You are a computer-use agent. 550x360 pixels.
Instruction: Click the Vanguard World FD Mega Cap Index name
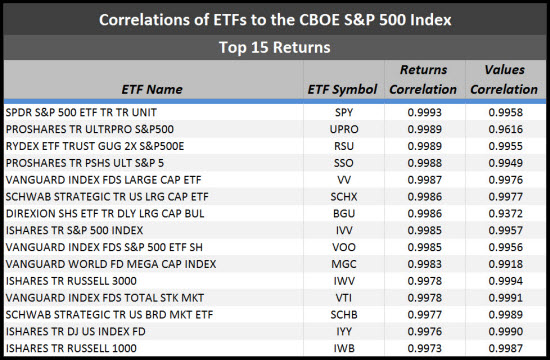click(111, 264)
